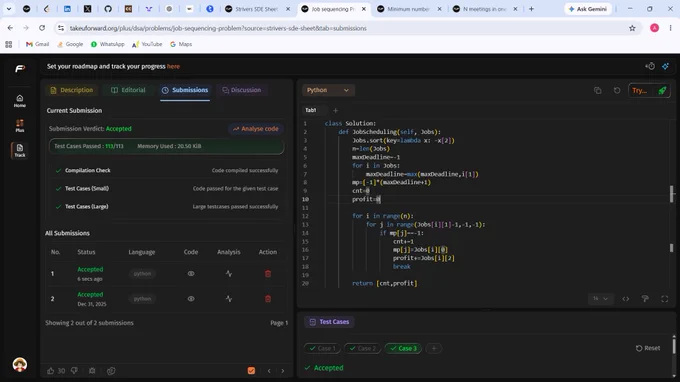Click the Analyse code button
The width and height of the screenshot is (680, 382).
(256, 129)
